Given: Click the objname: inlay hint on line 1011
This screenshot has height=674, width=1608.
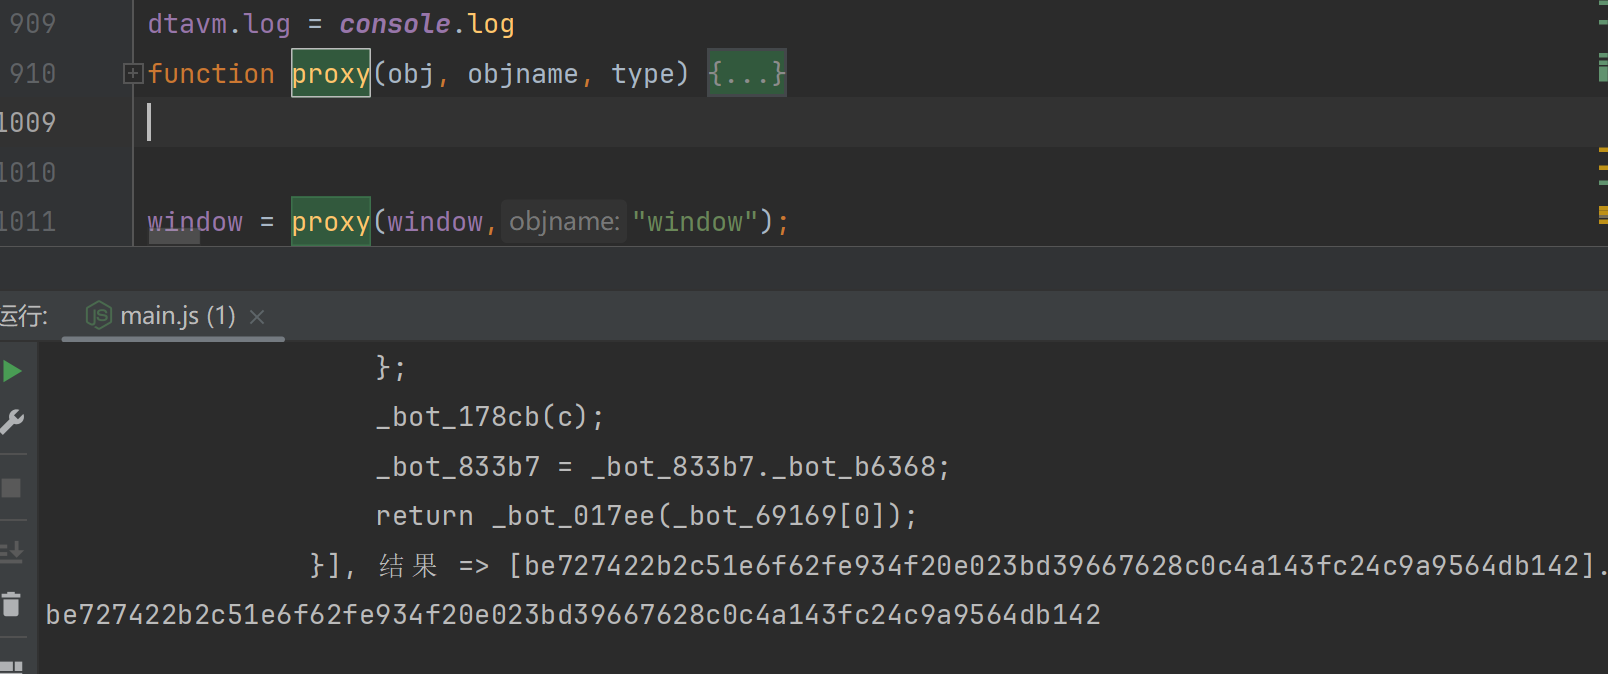Looking at the screenshot, I should (564, 221).
